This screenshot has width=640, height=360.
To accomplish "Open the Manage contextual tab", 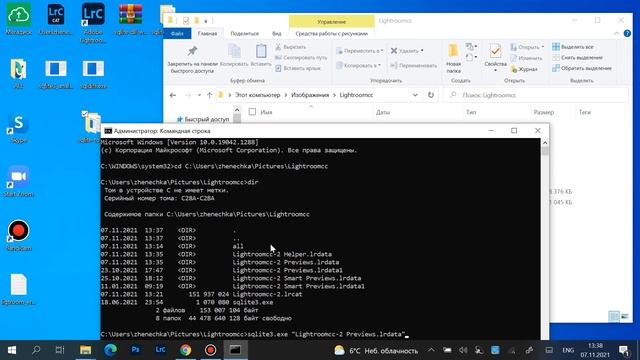I will tap(331, 22).
